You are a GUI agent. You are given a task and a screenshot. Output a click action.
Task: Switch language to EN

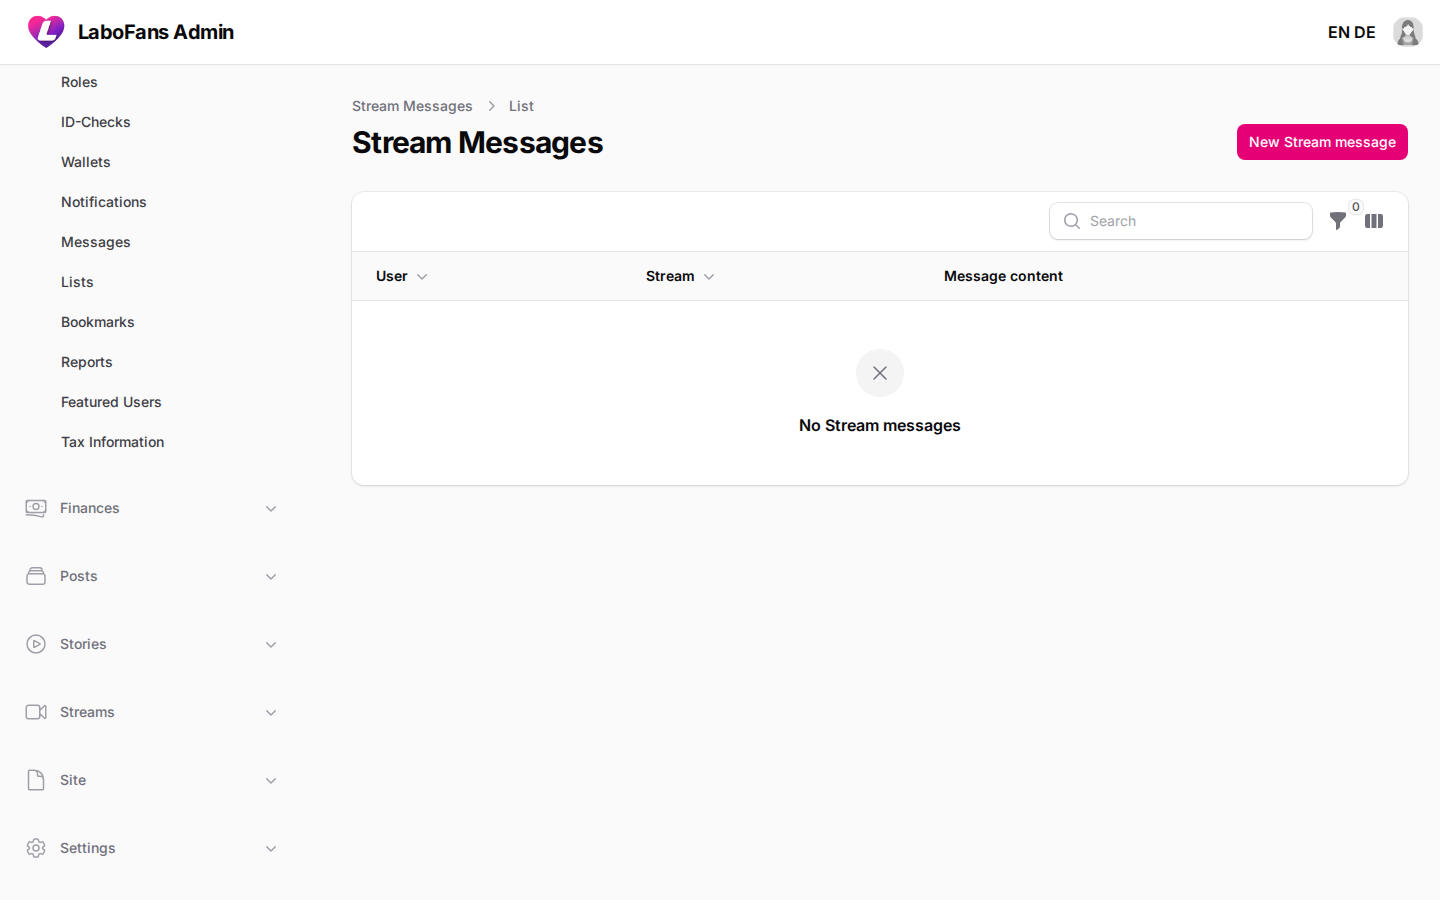click(1339, 32)
